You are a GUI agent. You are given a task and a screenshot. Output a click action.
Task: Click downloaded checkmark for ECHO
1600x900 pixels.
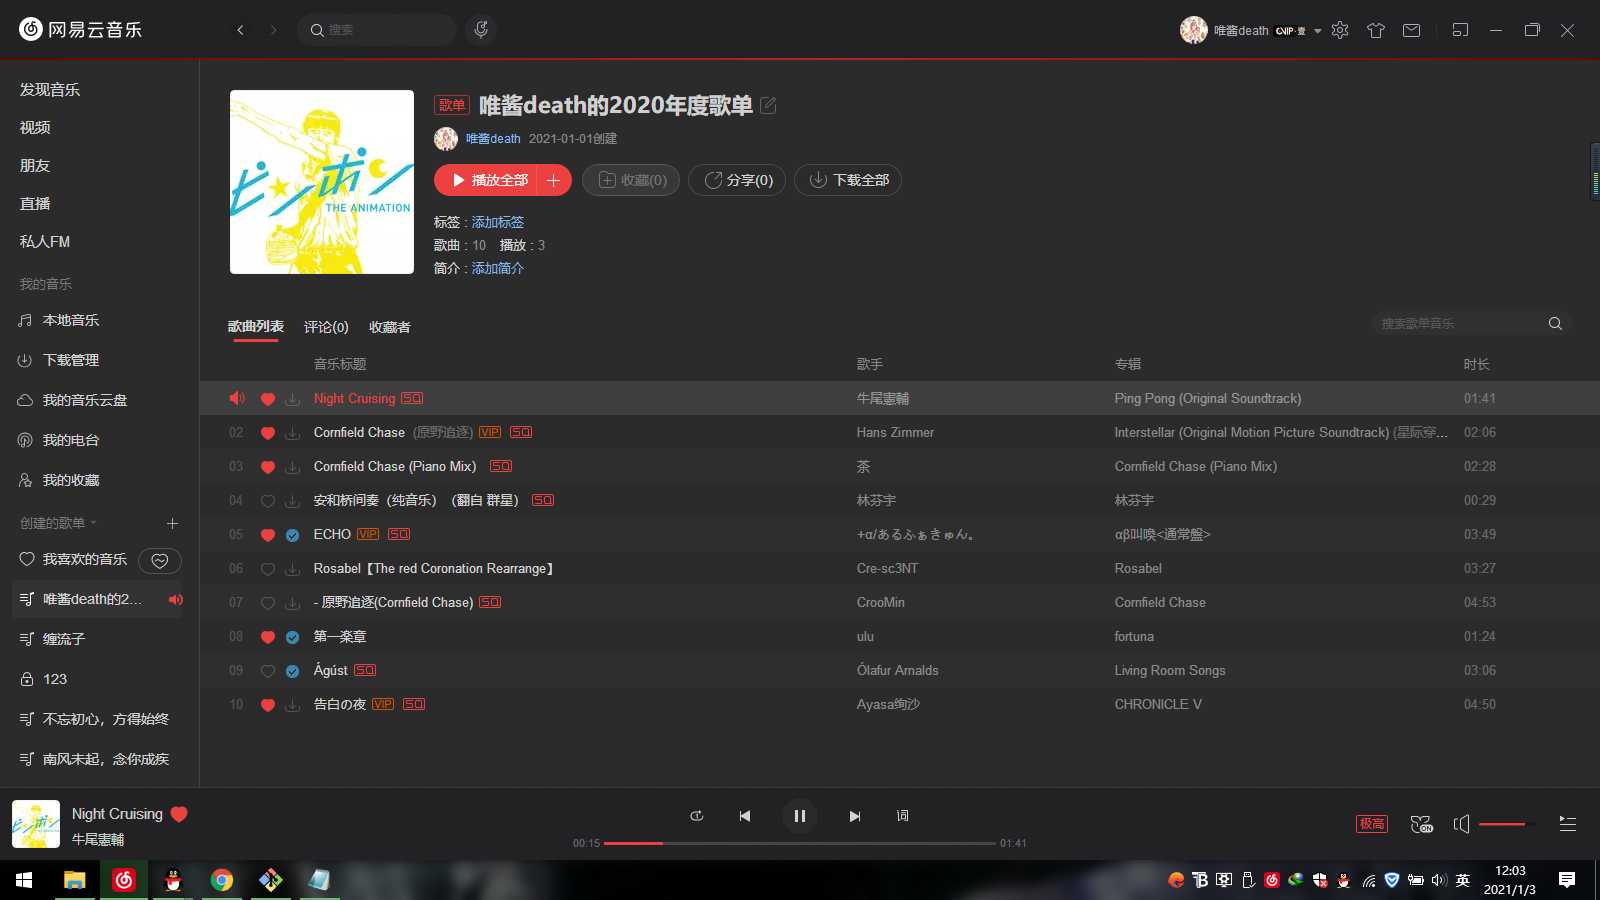(293, 535)
